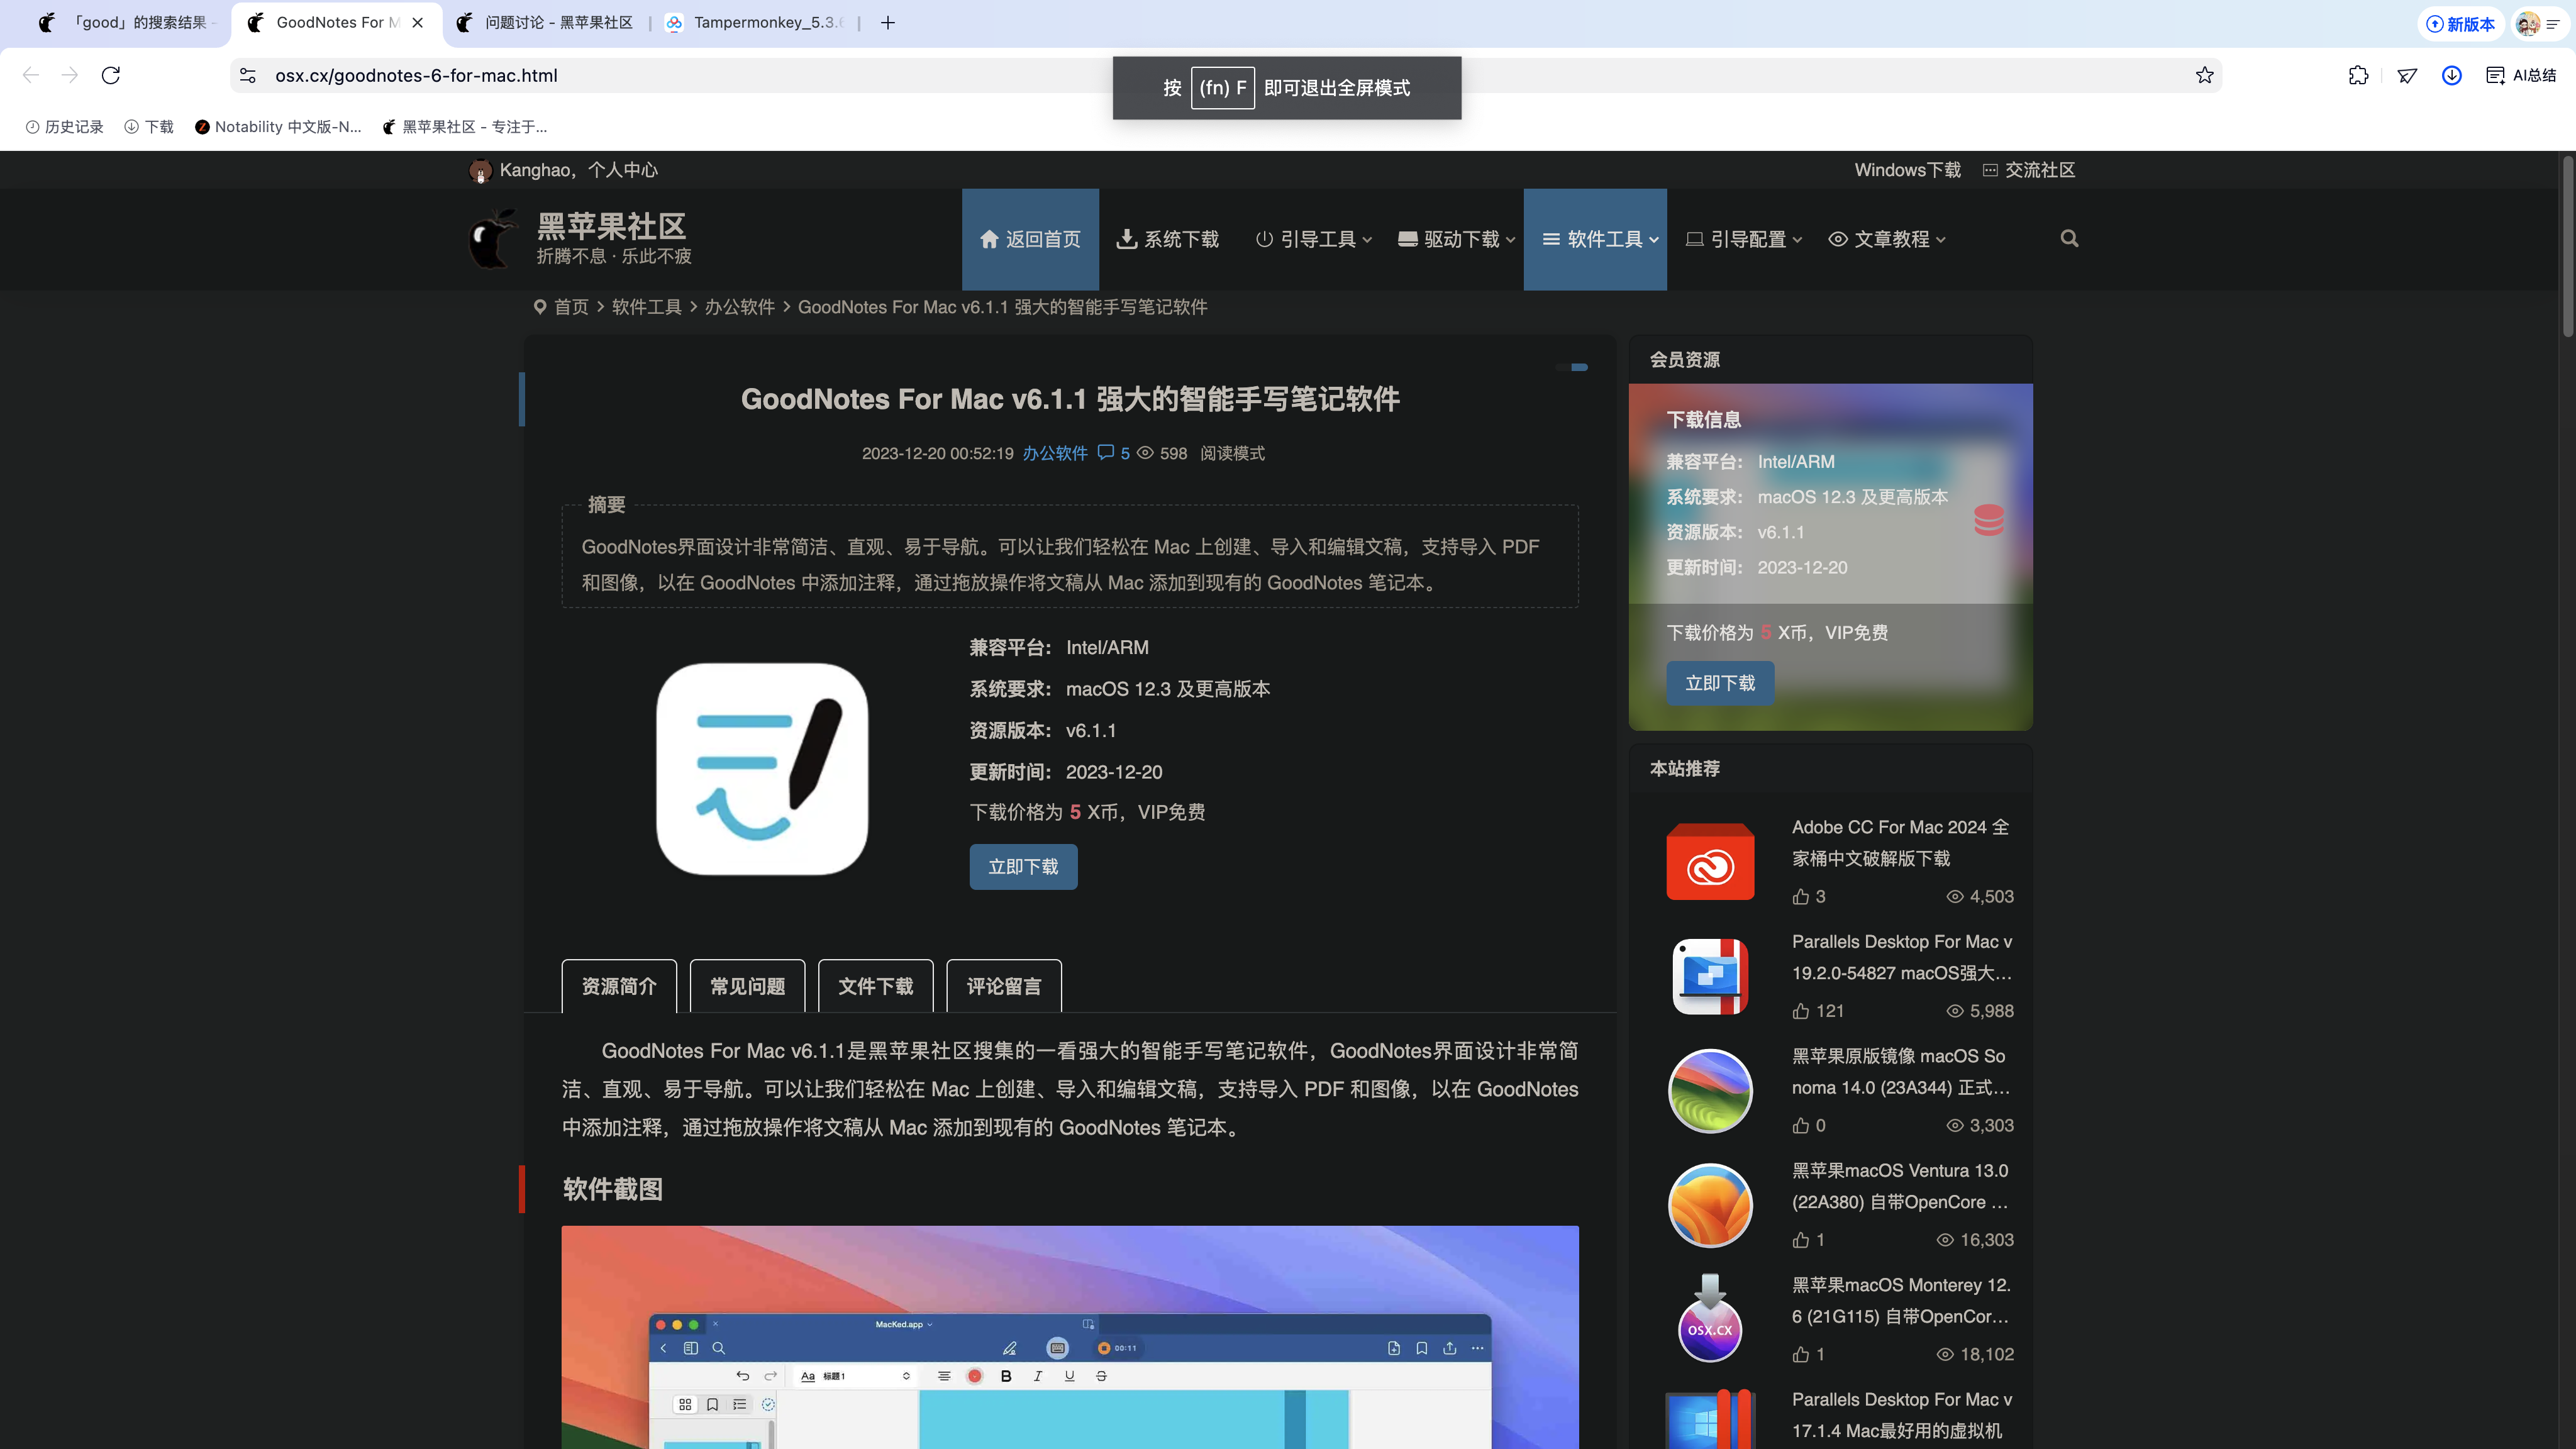
Task: Reload the page with the refresh icon
Action: point(111,75)
